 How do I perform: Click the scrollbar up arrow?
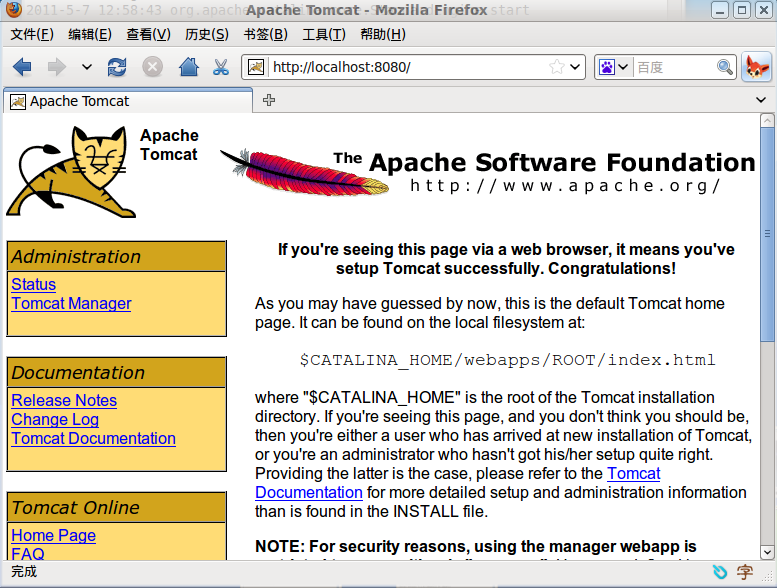(x=767, y=120)
